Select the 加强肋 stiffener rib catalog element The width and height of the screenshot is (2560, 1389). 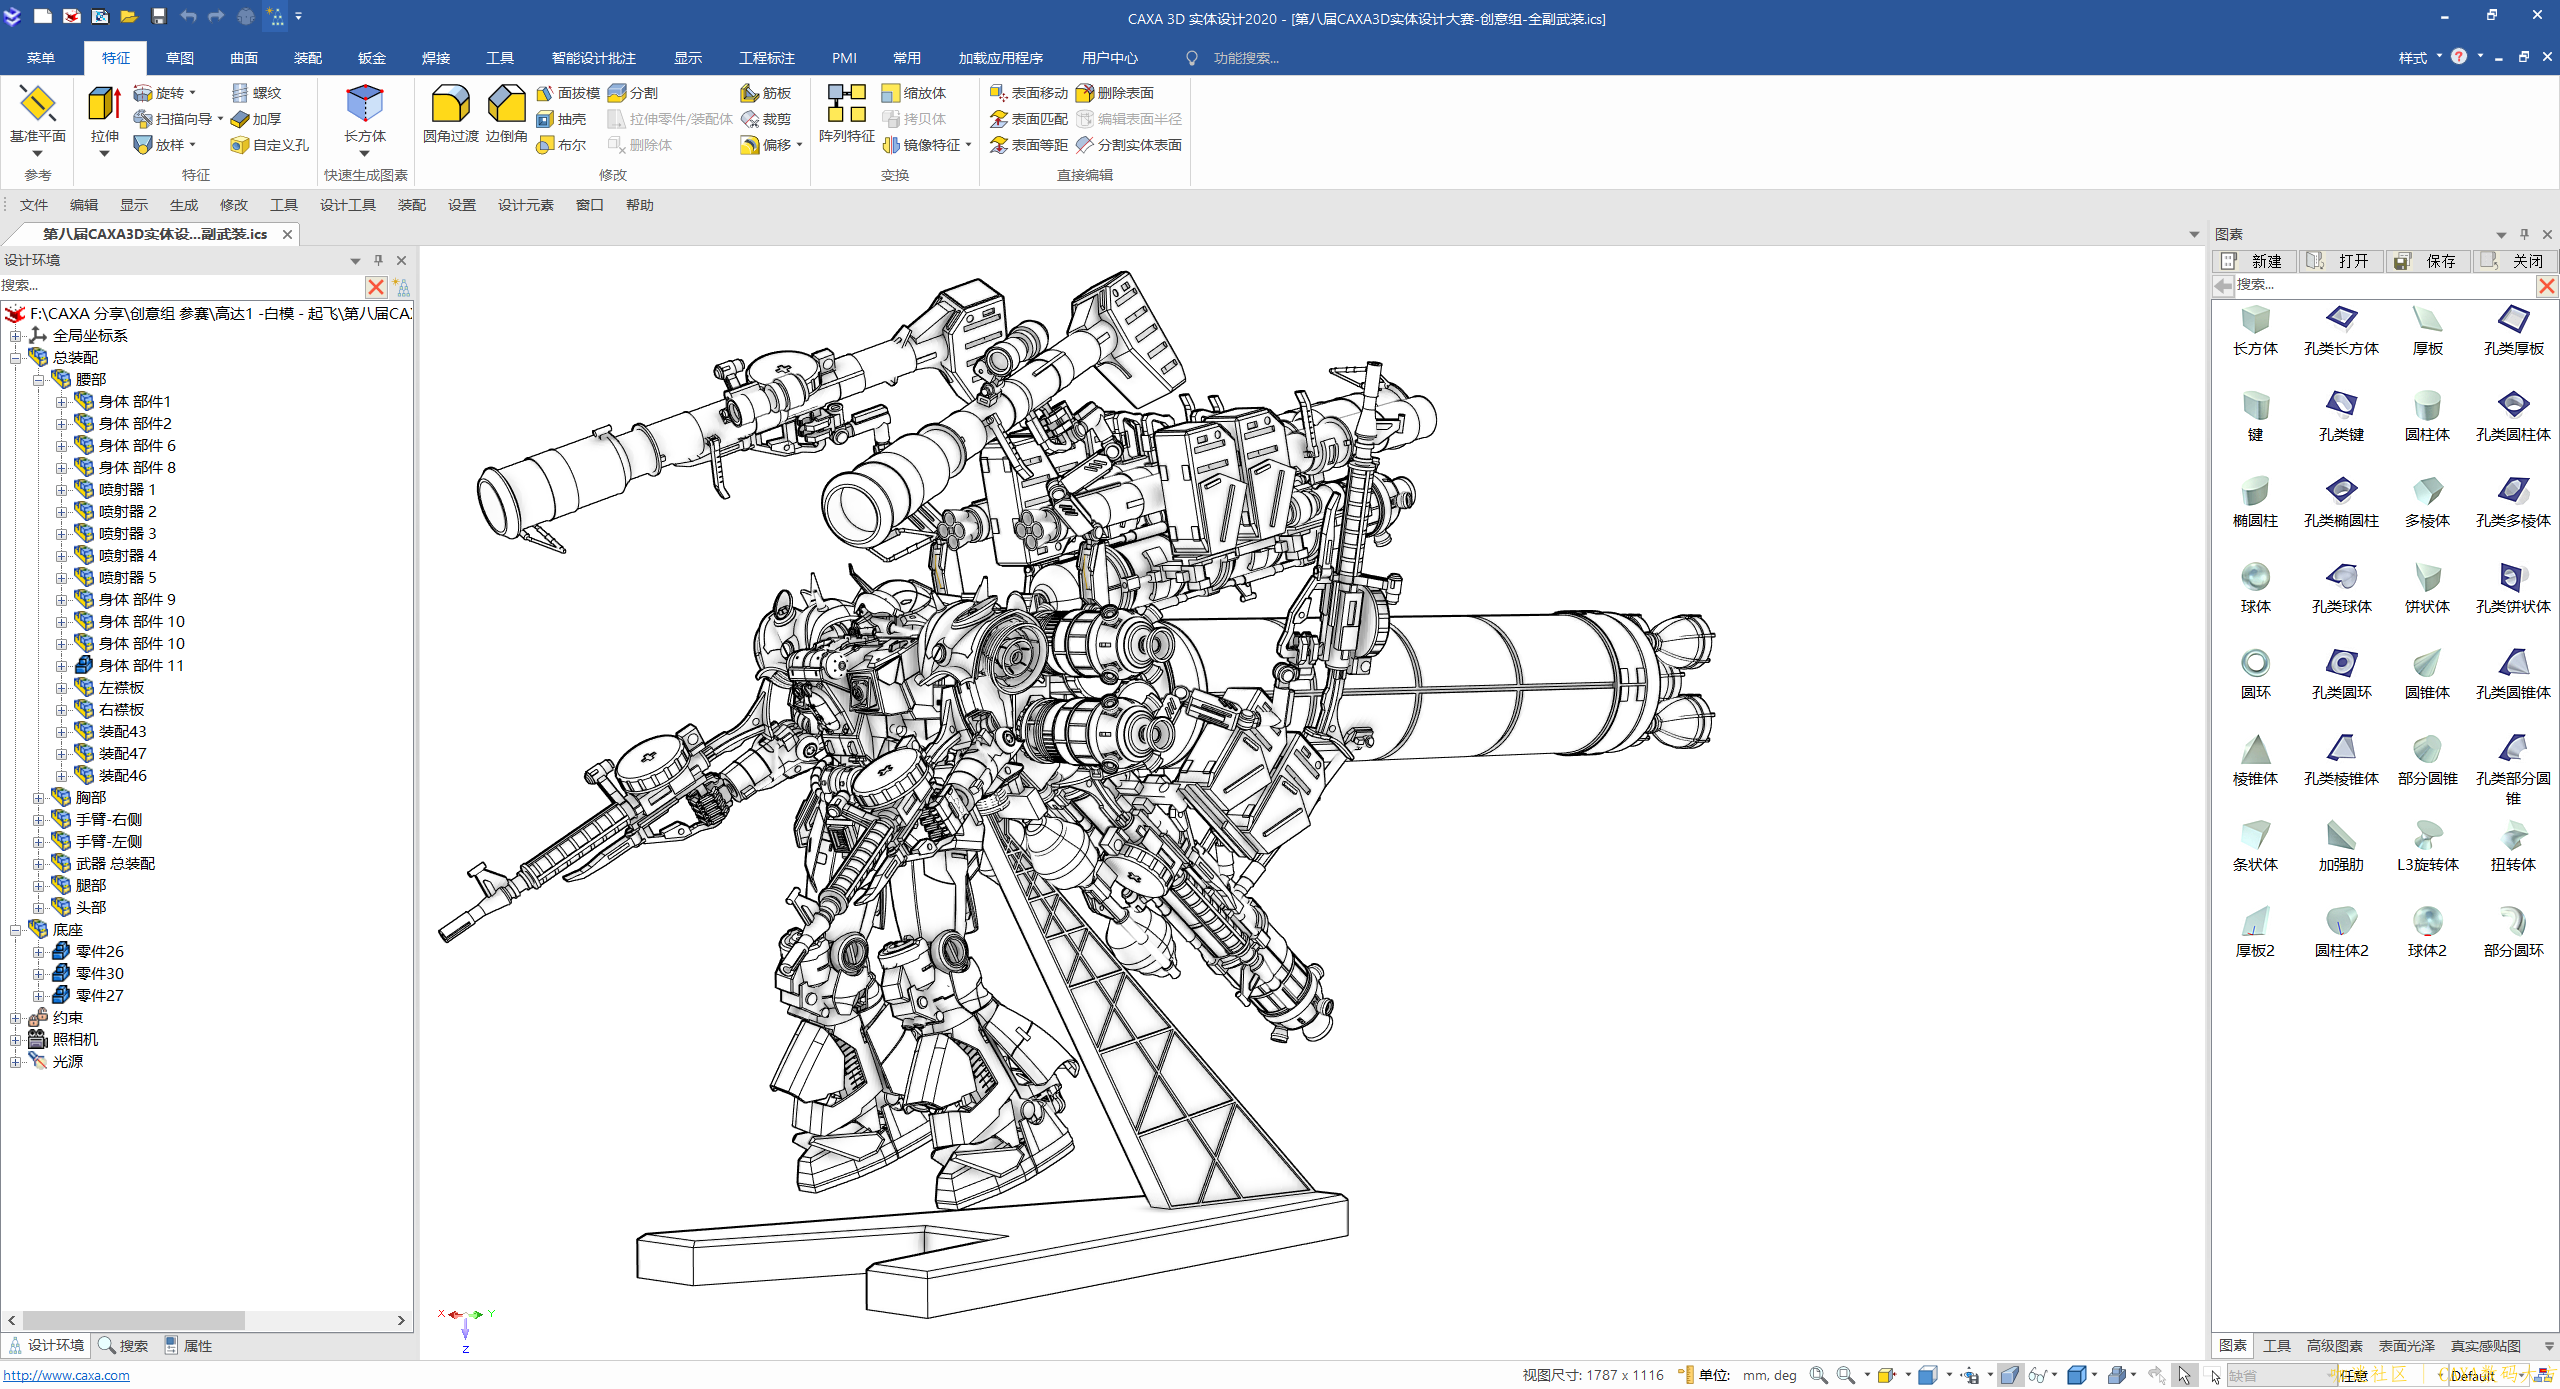pos(2341,846)
